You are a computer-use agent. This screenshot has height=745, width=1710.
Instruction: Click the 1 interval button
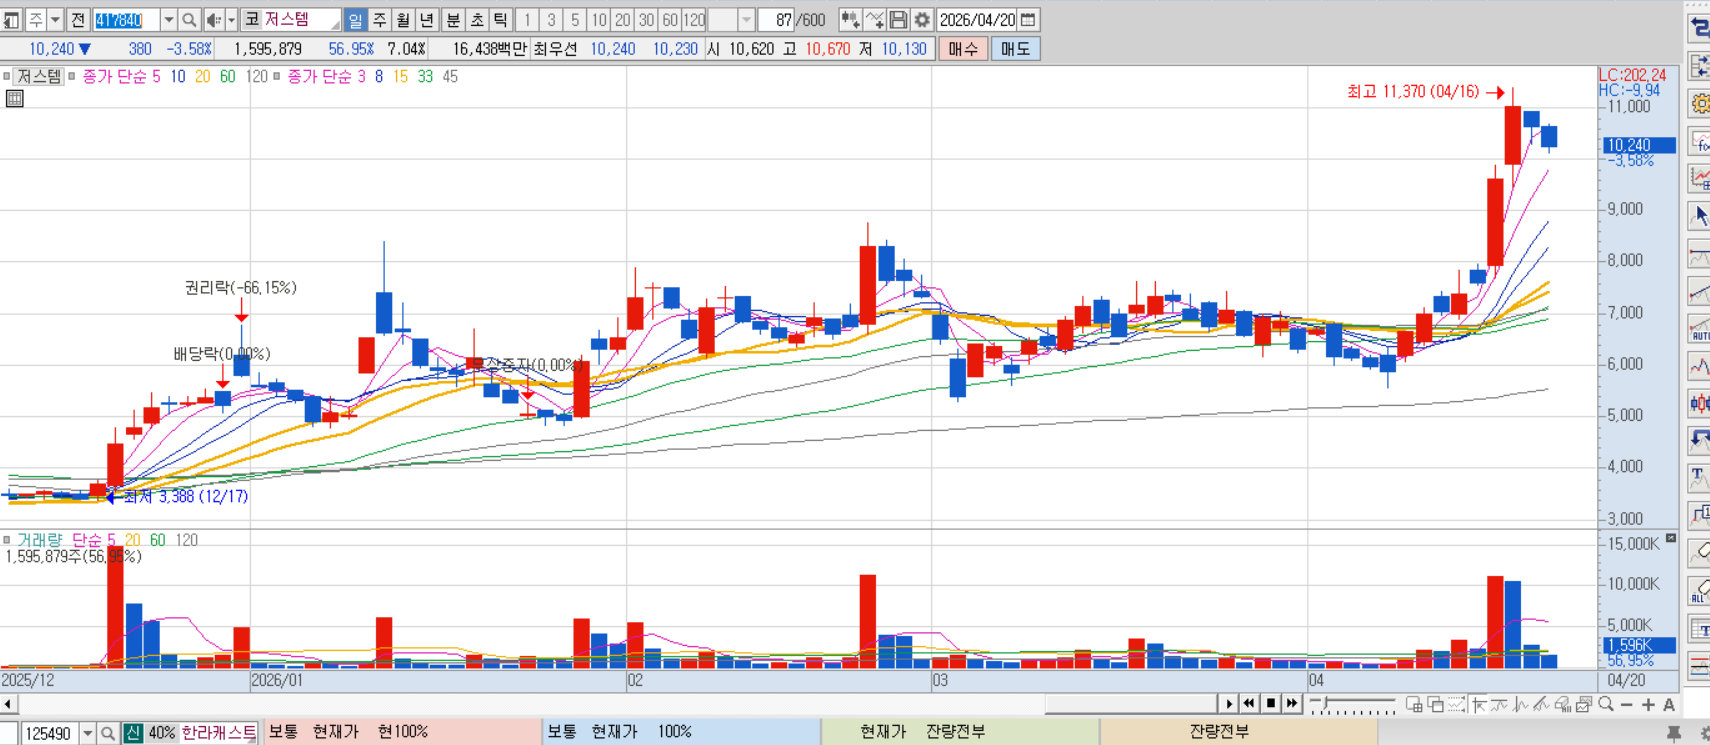click(527, 20)
